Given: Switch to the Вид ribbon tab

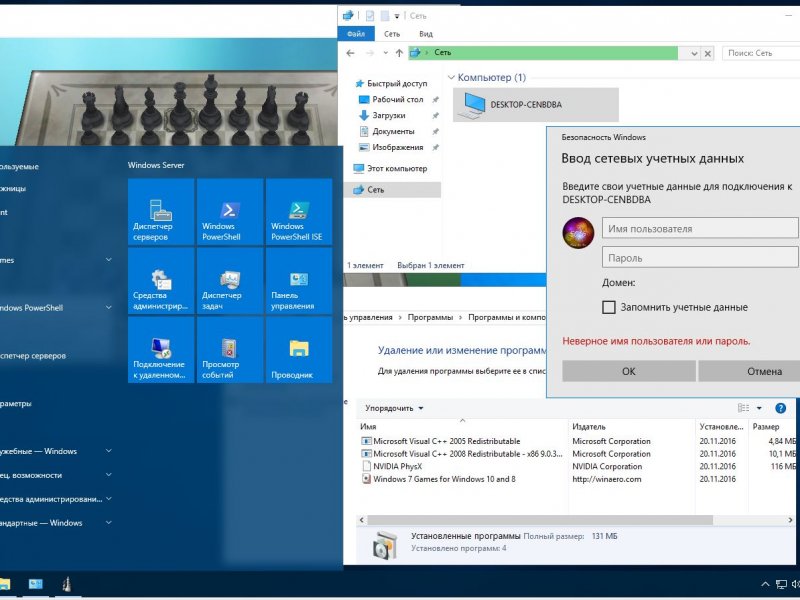Looking at the screenshot, I should [426, 34].
